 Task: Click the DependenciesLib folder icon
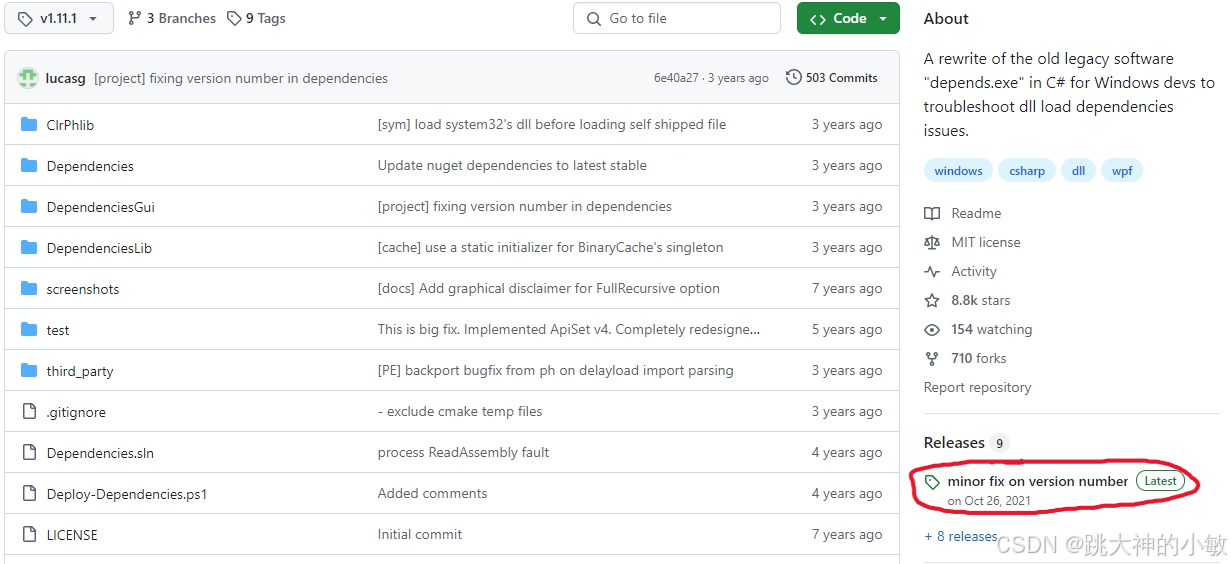click(29, 248)
